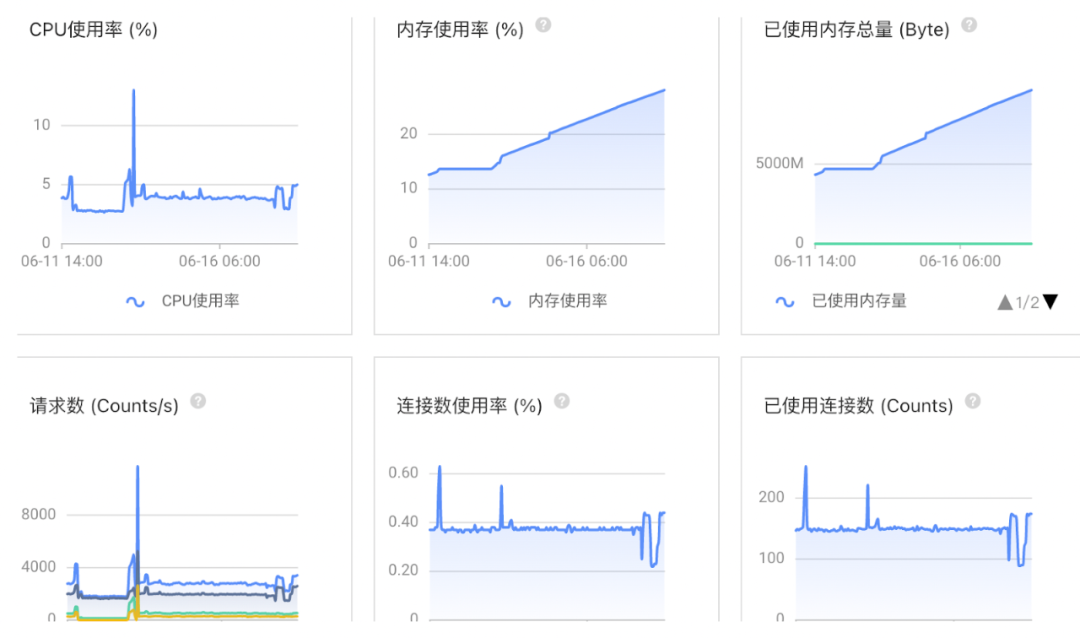Click the 5000M axis label in memory total chart
The height and width of the screenshot is (638, 1080).
click(x=780, y=163)
